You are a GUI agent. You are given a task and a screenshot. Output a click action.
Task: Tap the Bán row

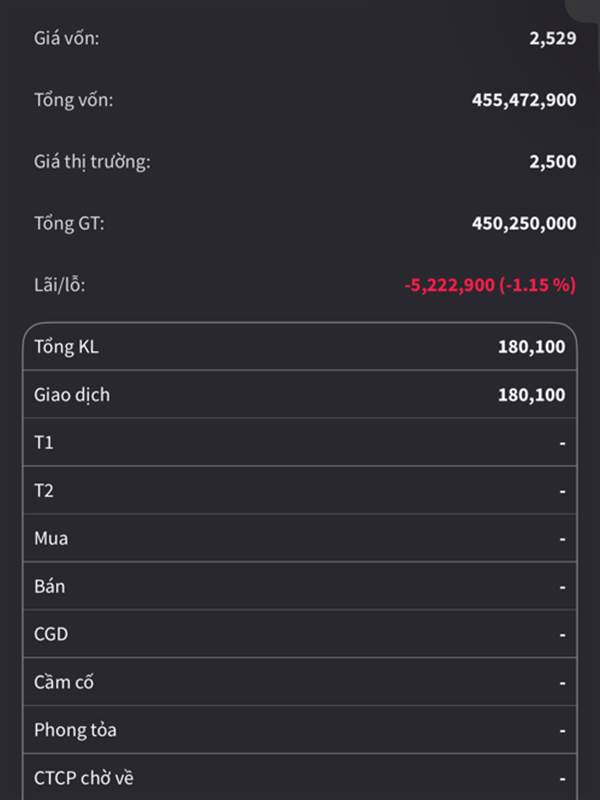300,586
